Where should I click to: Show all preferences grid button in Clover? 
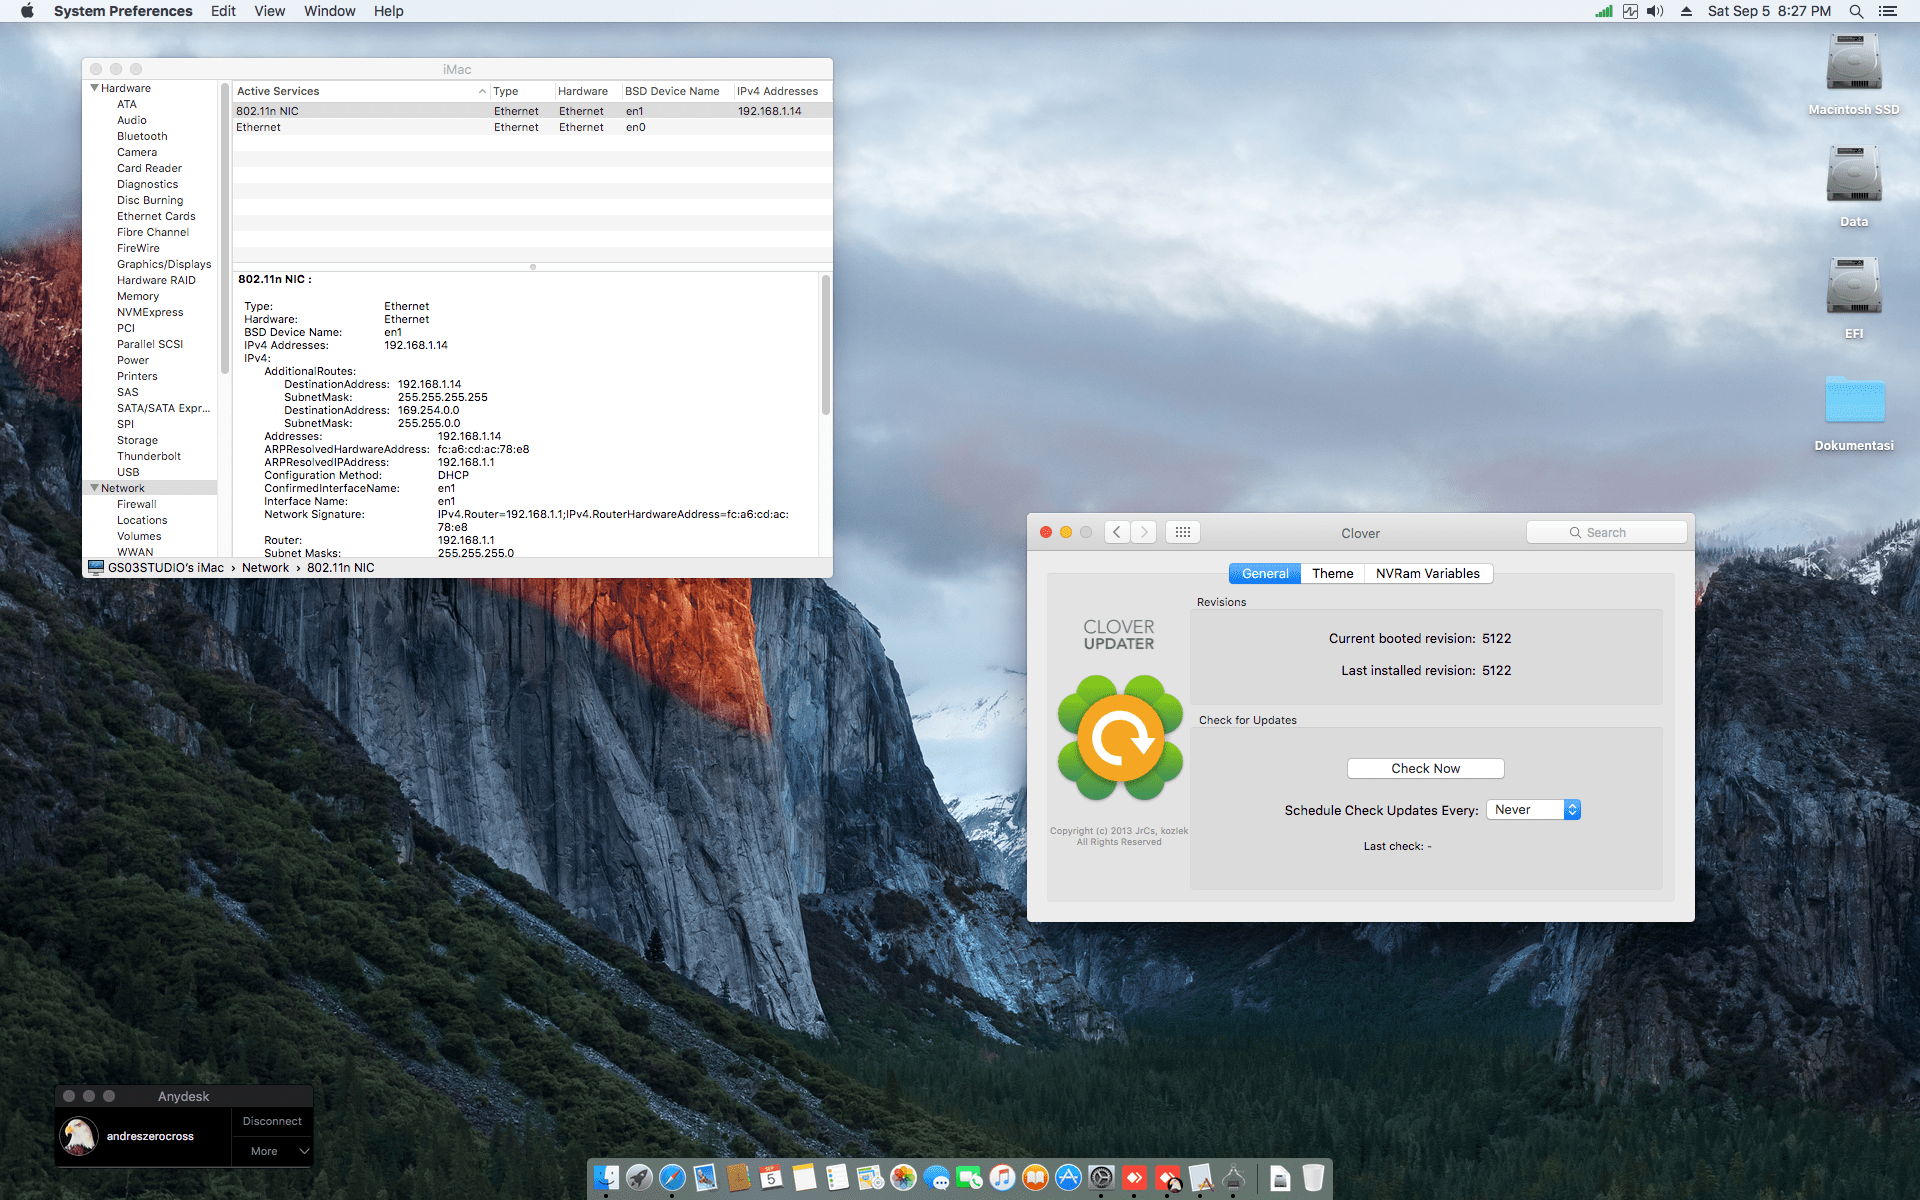[x=1183, y=532]
